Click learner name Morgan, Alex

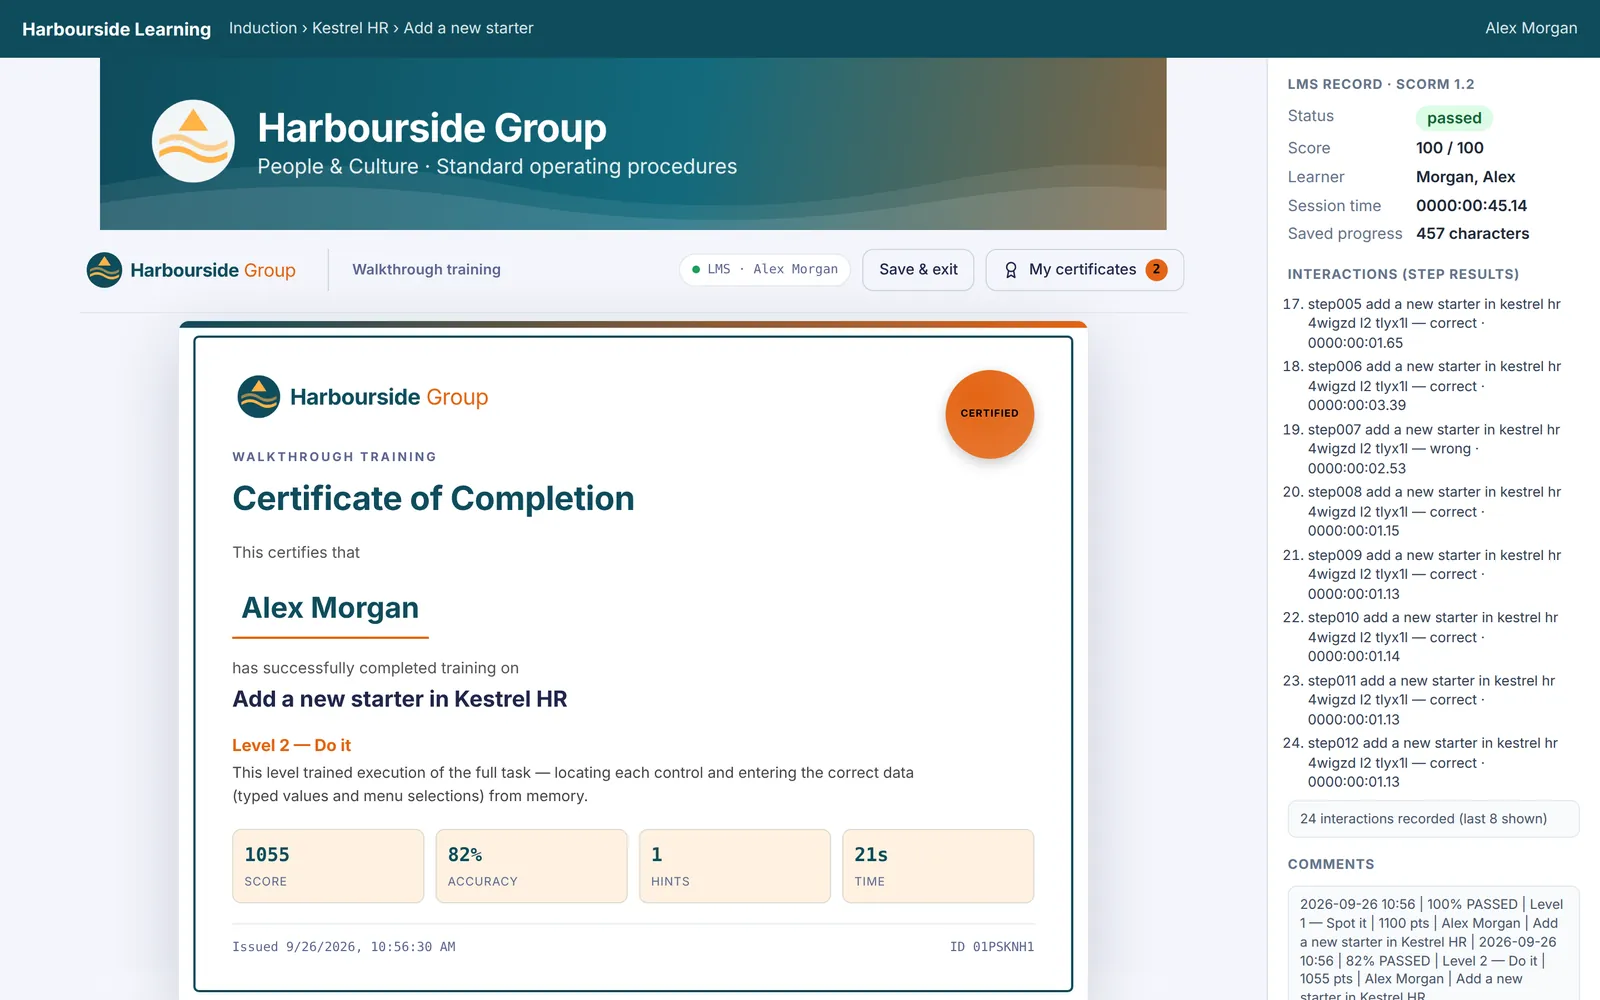[x=1466, y=177]
